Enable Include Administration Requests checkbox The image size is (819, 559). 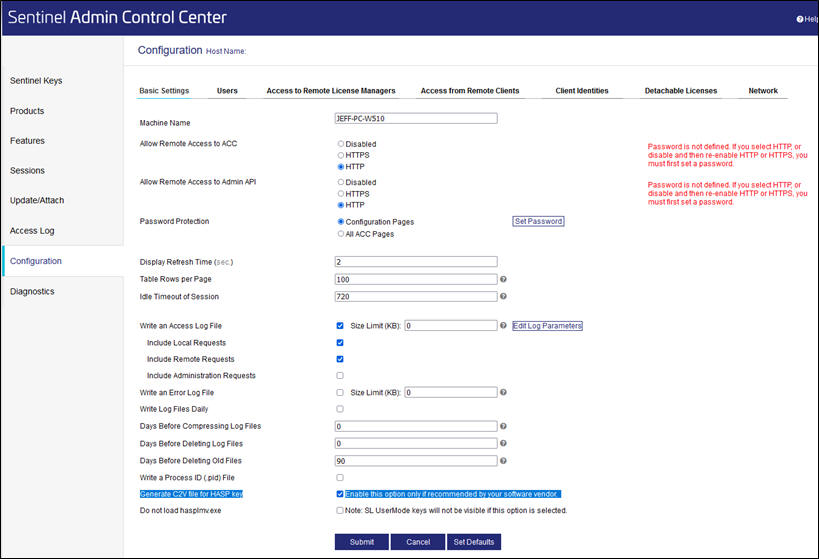(x=340, y=376)
